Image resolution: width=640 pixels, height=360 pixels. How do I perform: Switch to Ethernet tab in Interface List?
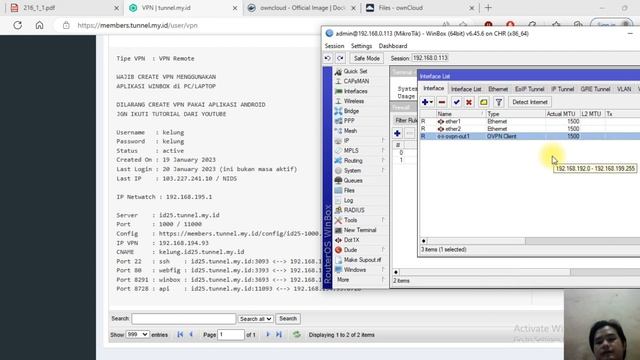pyautogui.click(x=498, y=89)
